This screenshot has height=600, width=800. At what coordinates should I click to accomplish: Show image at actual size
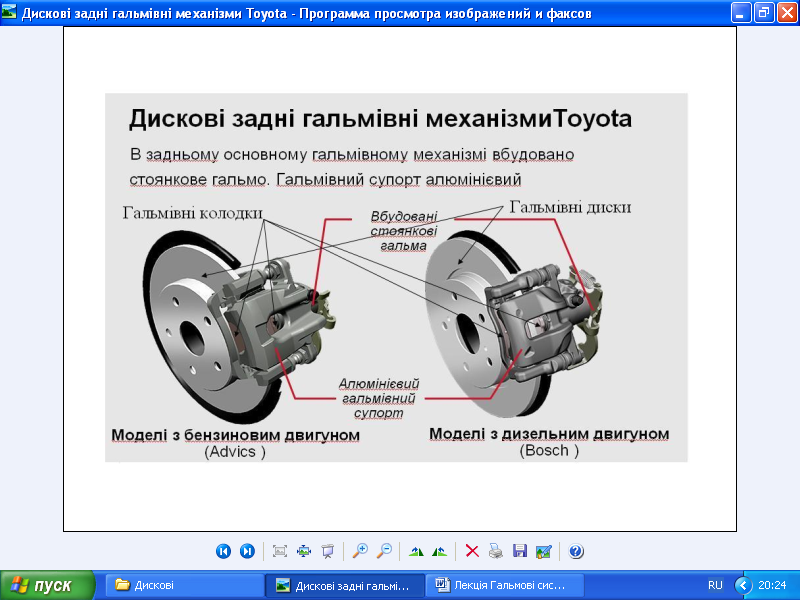click(x=304, y=551)
